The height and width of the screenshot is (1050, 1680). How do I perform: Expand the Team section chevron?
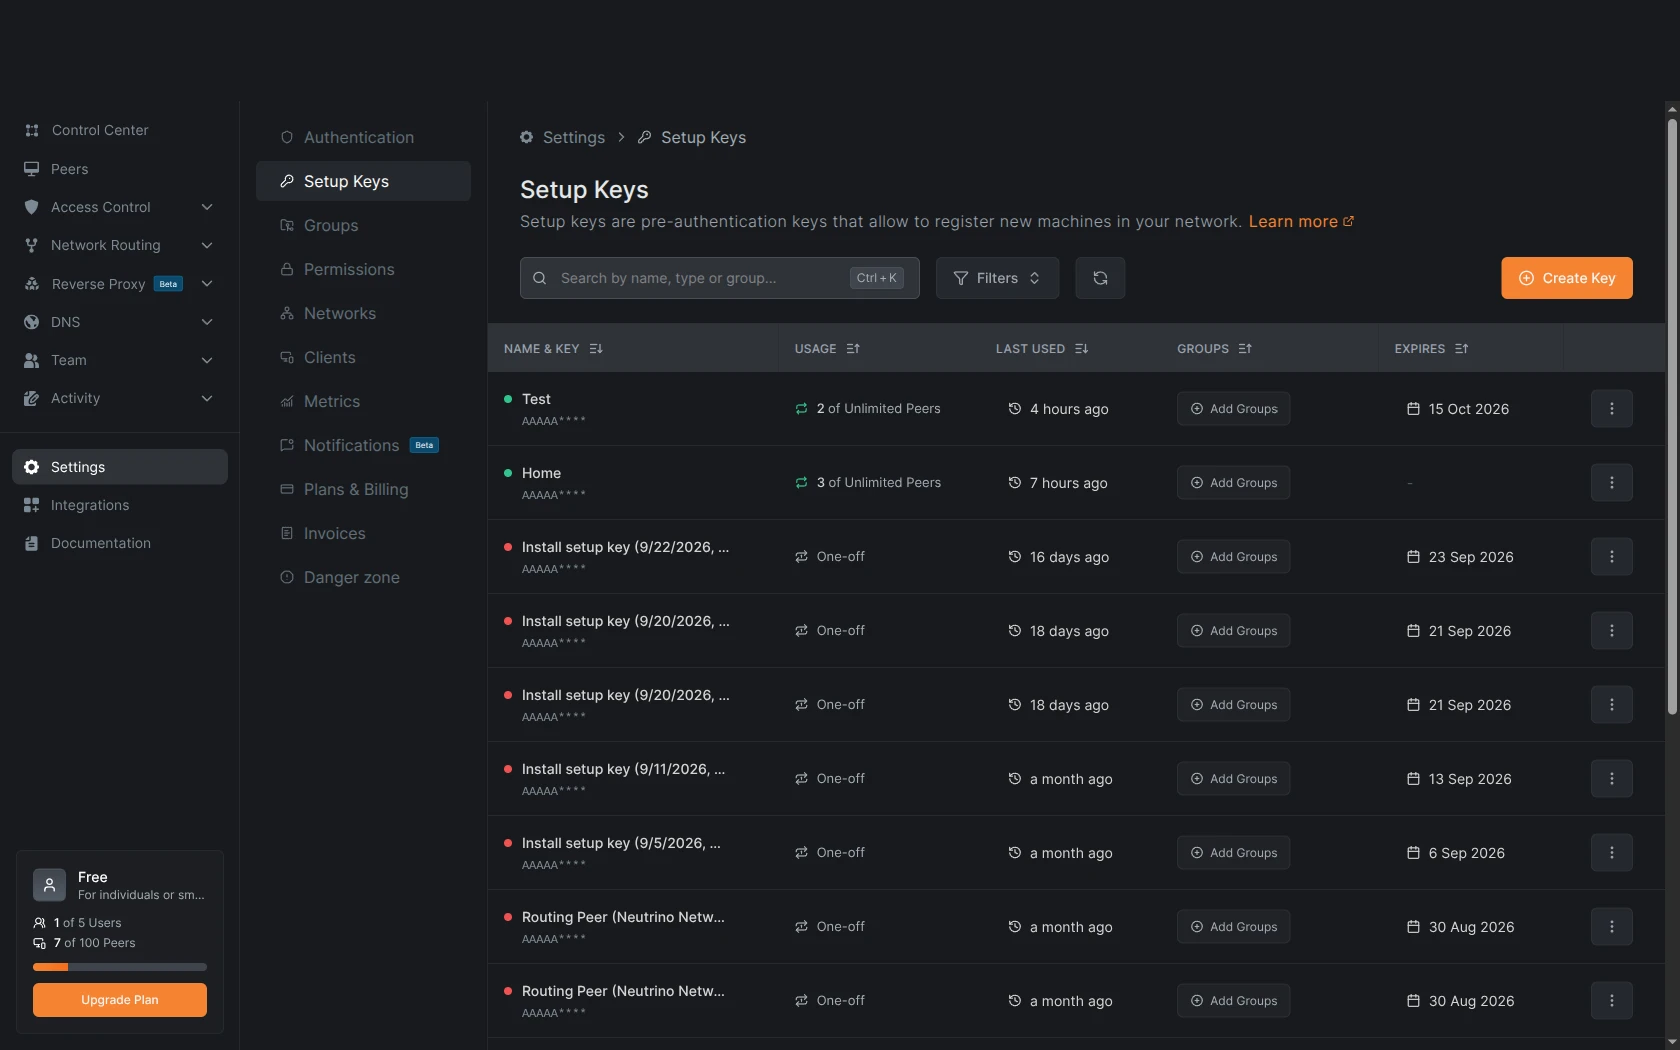[207, 360]
